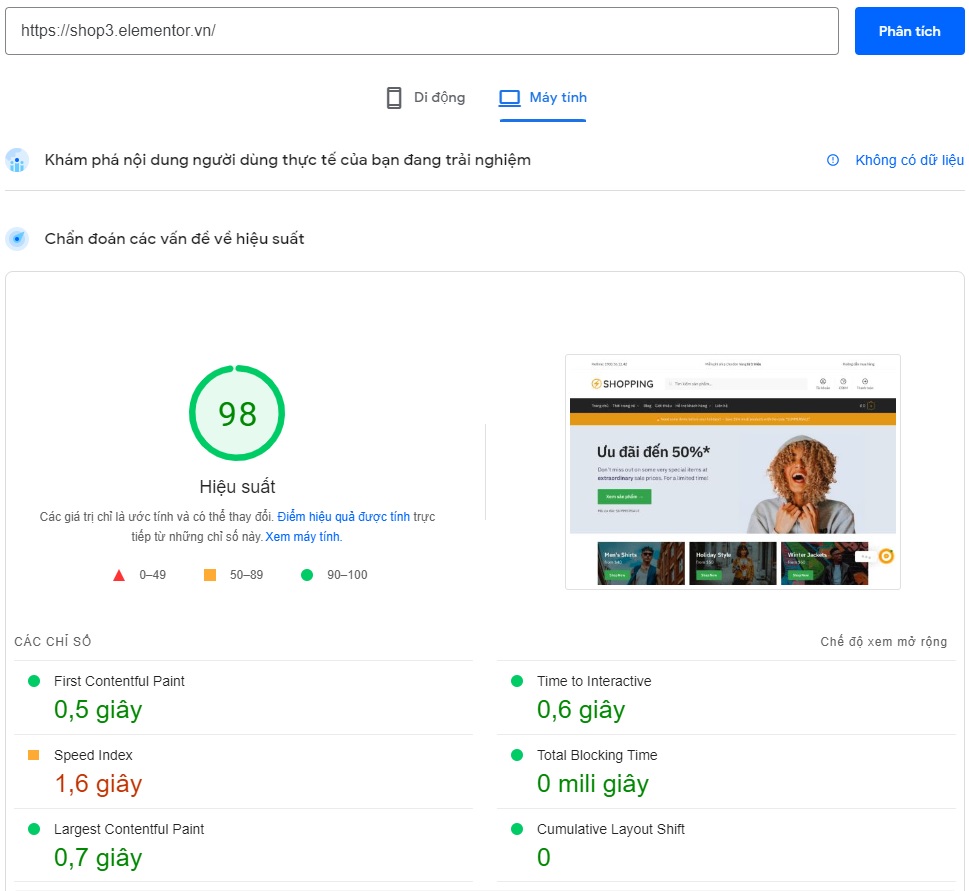The image size is (969, 891).
Task: Toggle Chế độ xem mở rộng view
Action: [x=883, y=642]
